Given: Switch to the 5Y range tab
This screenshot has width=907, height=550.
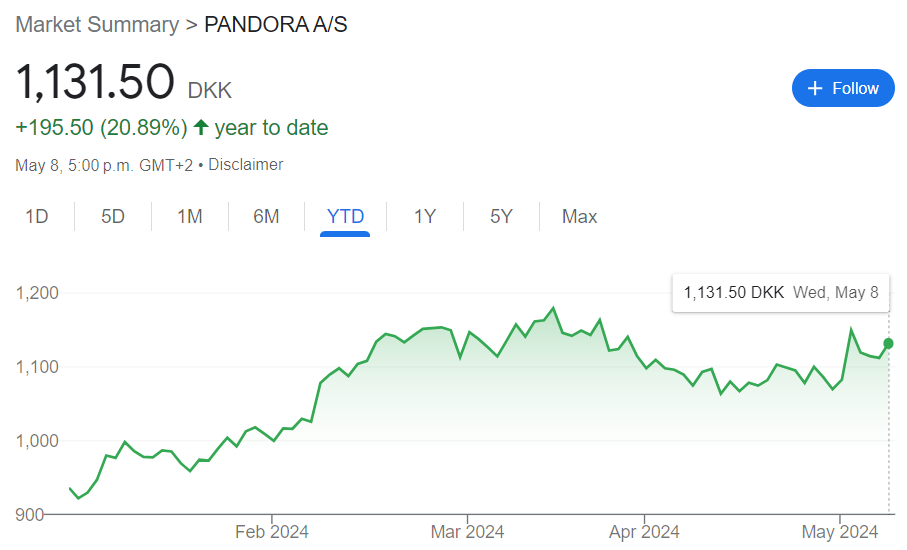Looking at the screenshot, I should tap(501, 216).
